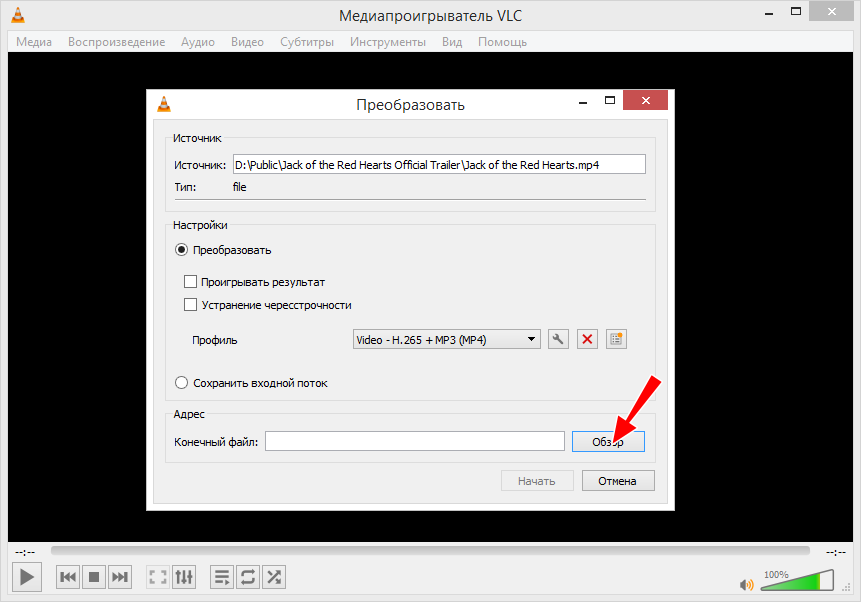Show the playlist icon
Viewport: 861px width, 602px height.
coord(222,577)
